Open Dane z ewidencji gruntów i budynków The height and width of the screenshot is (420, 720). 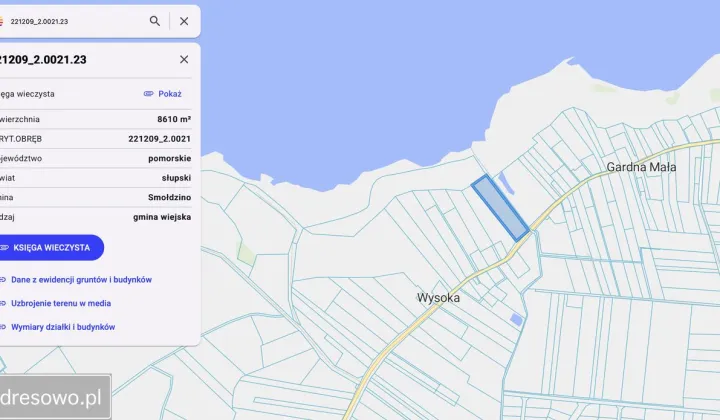click(x=81, y=280)
